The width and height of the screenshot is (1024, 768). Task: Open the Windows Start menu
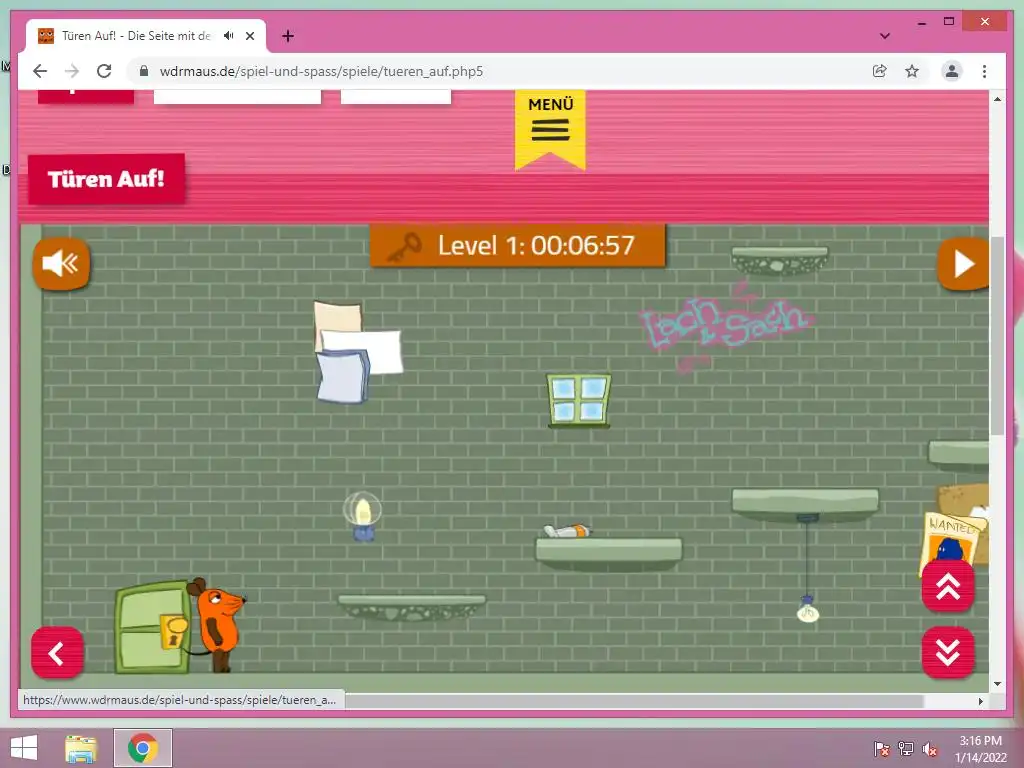[x=24, y=748]
